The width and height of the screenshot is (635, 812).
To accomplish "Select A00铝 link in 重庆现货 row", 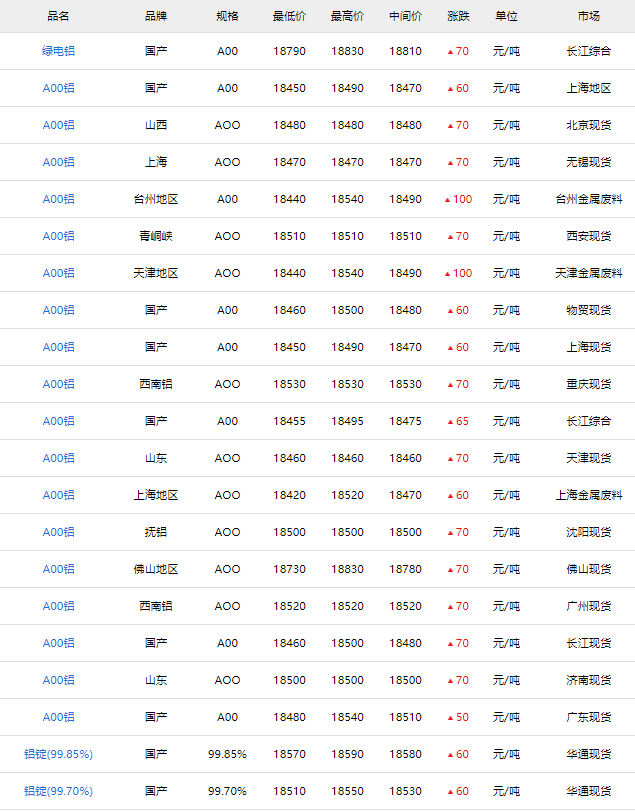I will click(58, 384).
